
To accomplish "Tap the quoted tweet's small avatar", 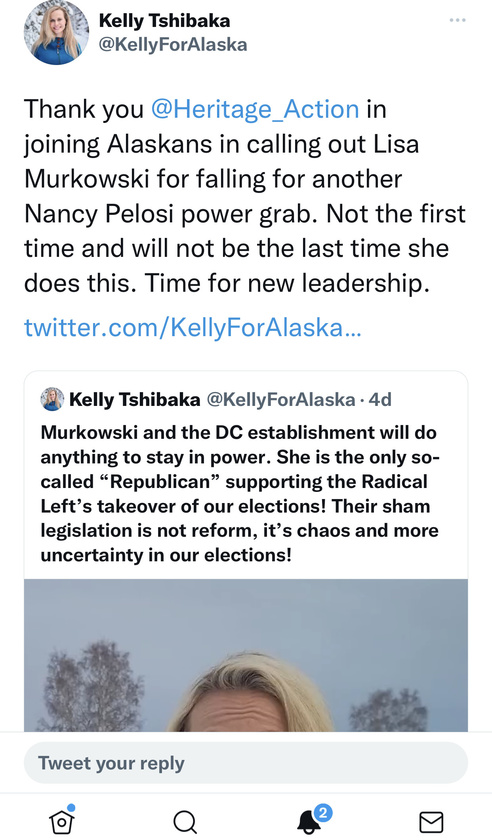I will tap(52, 399).
